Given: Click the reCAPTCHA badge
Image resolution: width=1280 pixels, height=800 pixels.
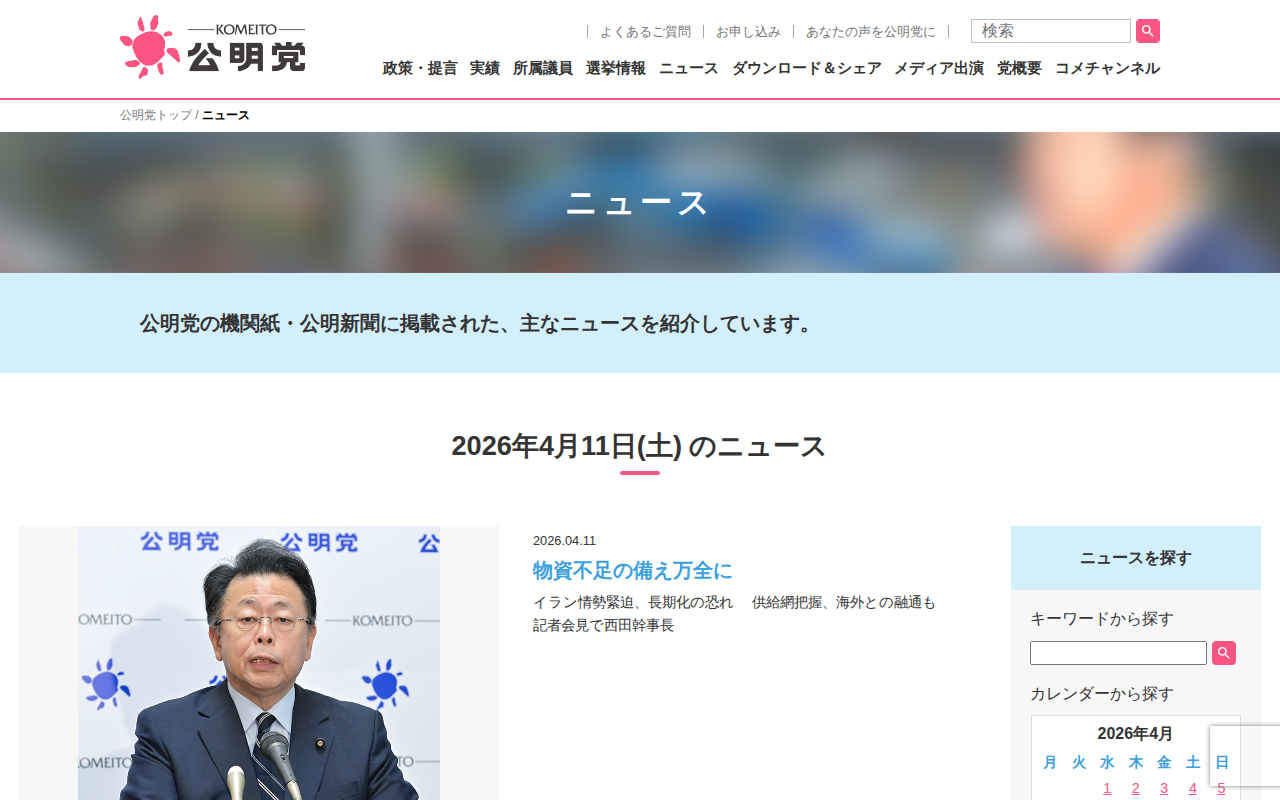Looking at the screenshot, I should click(1245, 756).
